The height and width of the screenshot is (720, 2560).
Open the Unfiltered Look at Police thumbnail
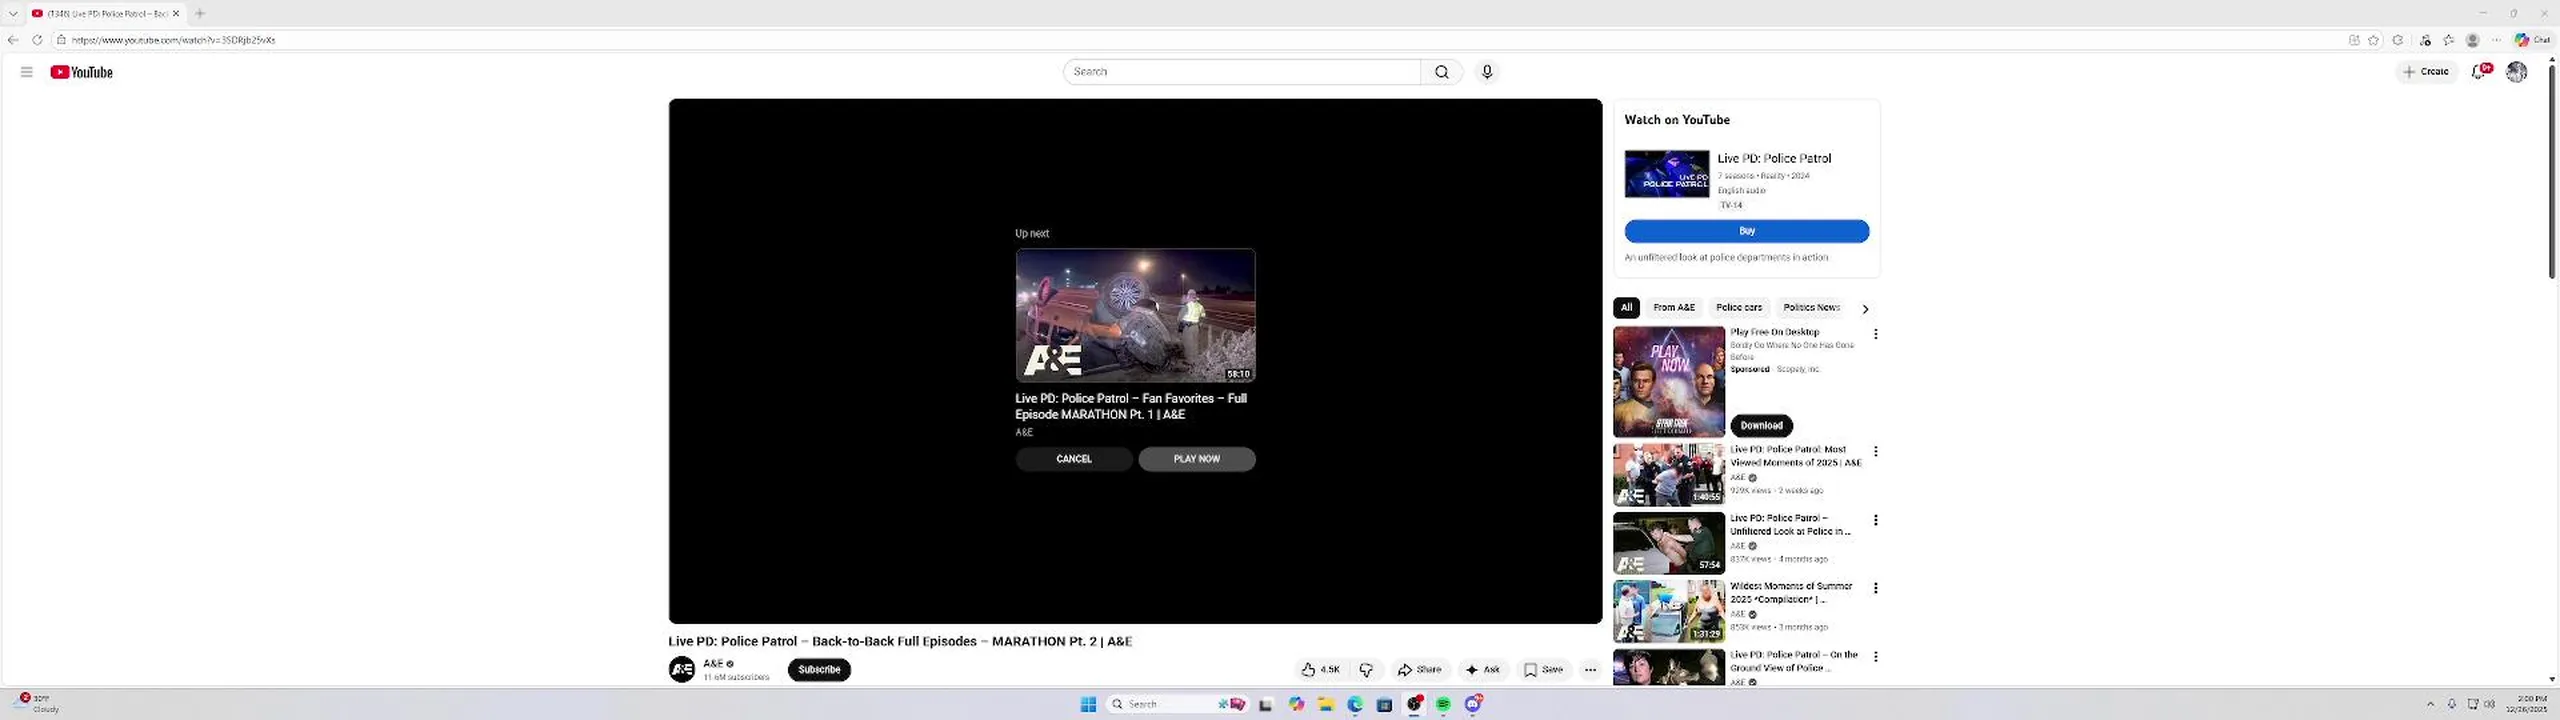[1669, 543]
